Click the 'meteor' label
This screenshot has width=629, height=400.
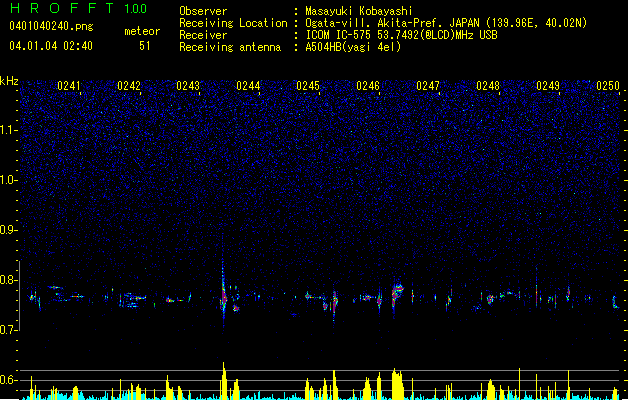click(142, 31)
